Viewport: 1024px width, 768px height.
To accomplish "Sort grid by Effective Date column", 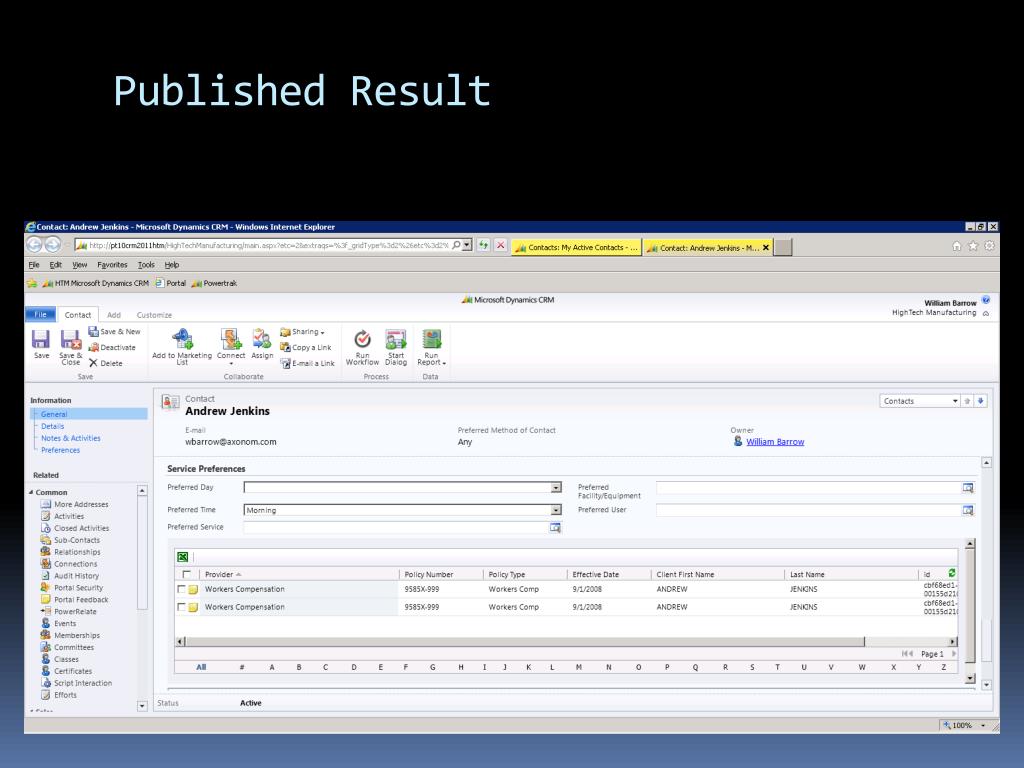I will pos(596,575).
